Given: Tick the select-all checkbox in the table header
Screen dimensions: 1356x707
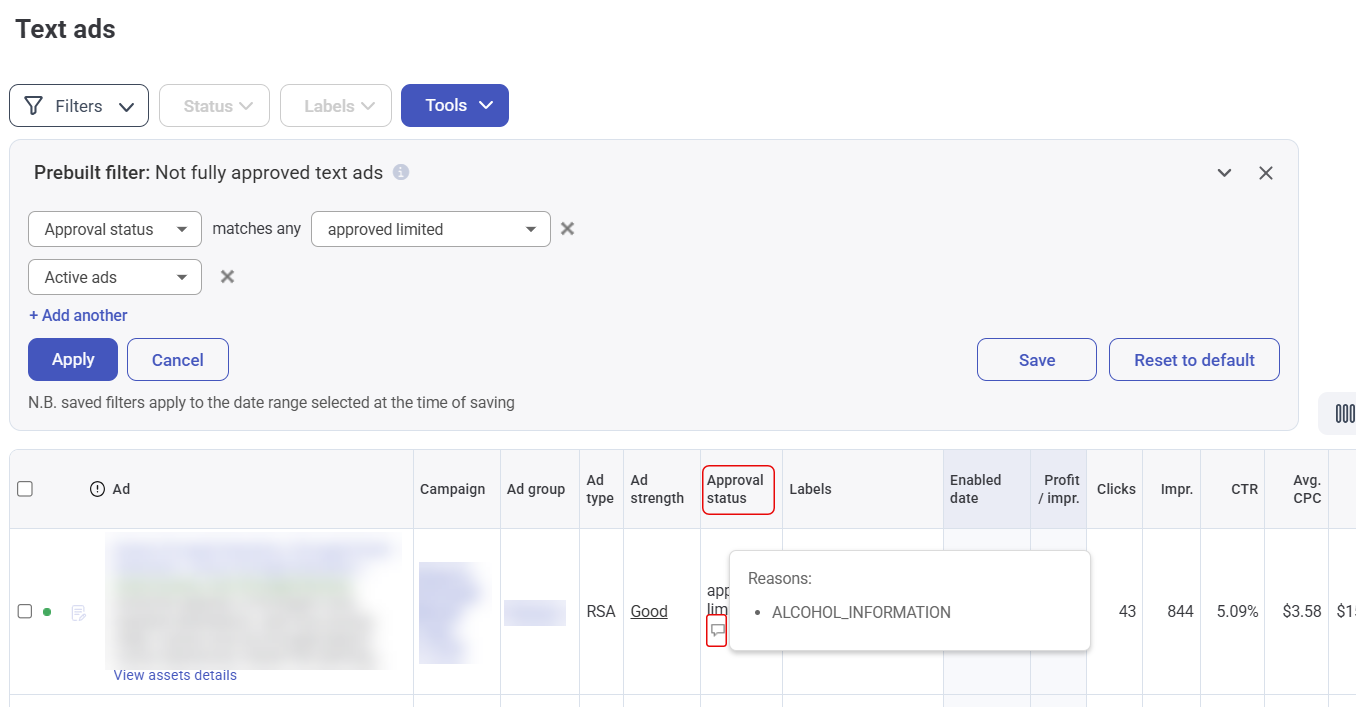Looking at the screenshot, I should coord(25,489).
